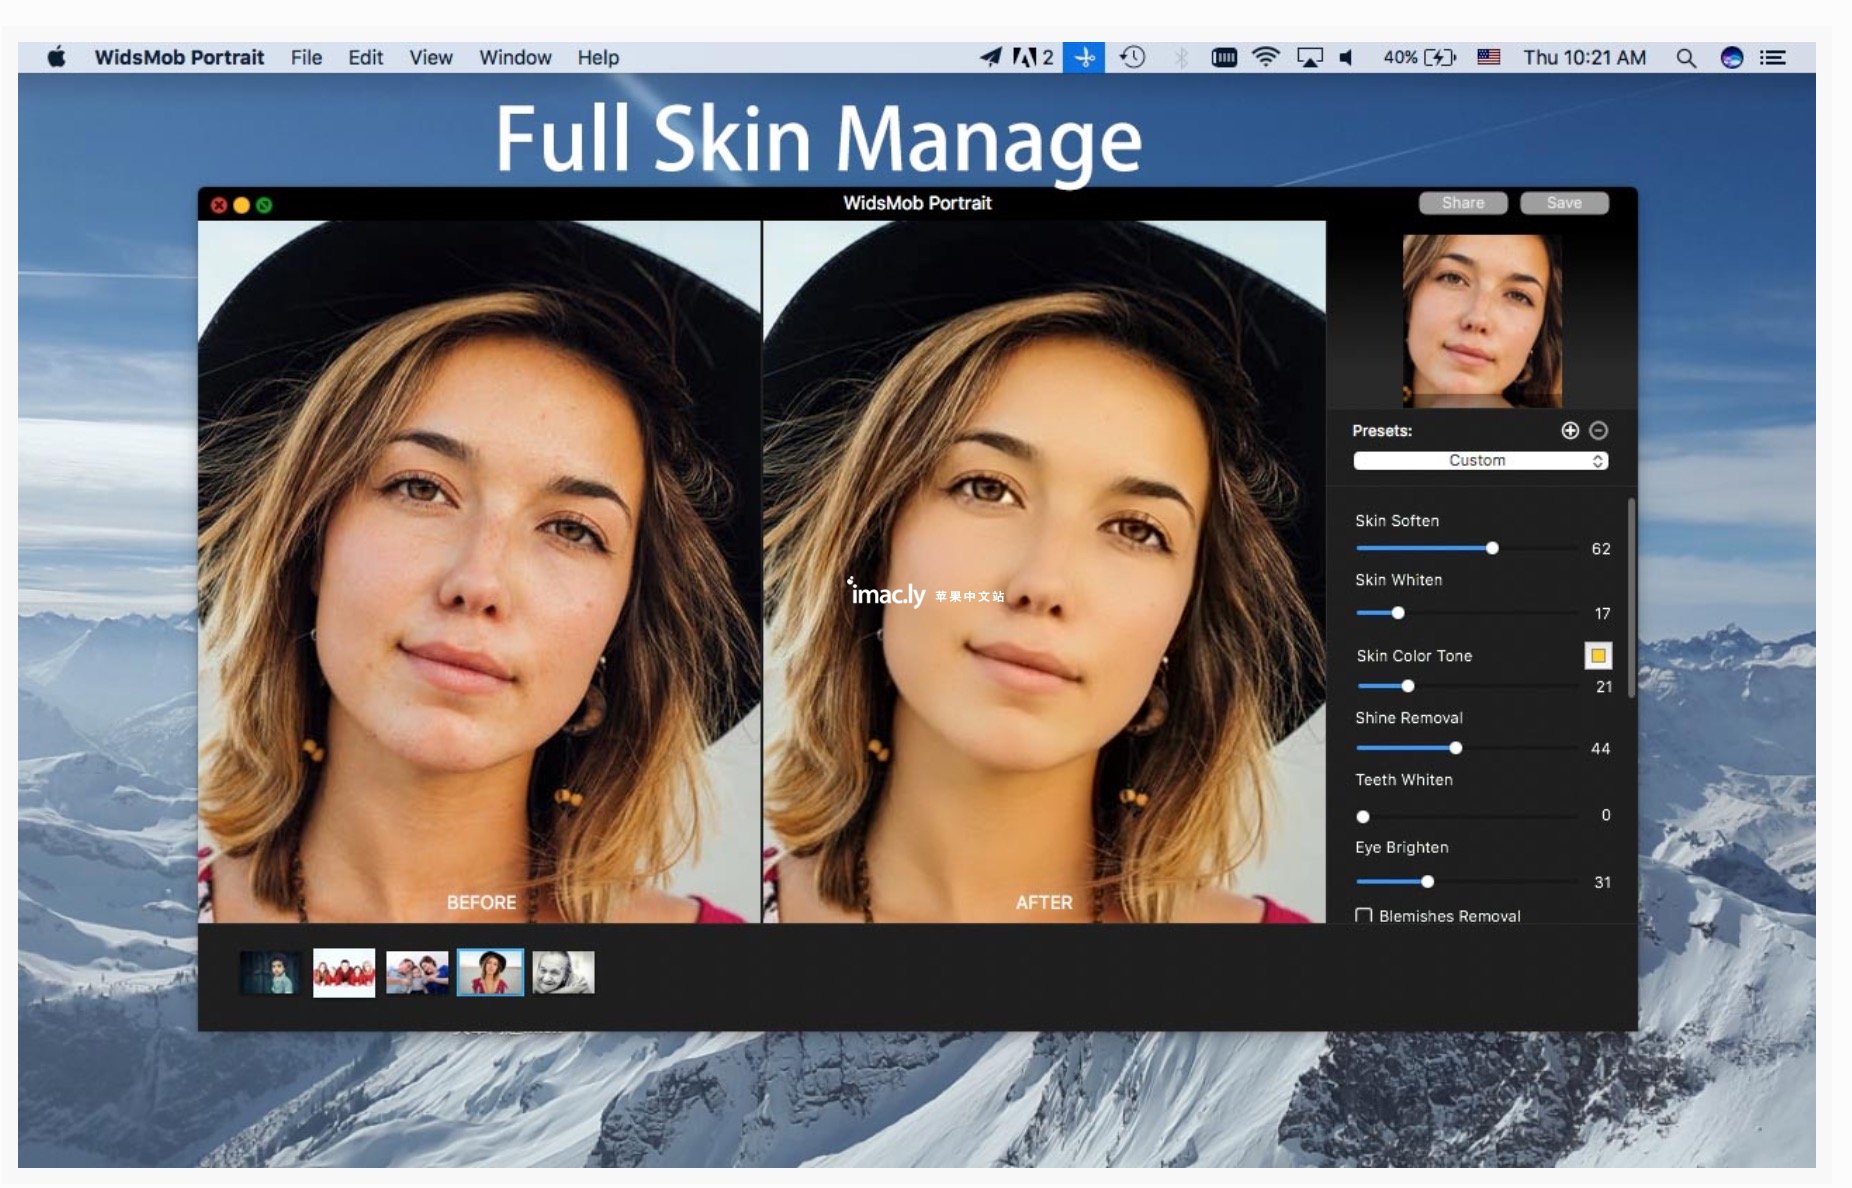
Task: Click the Shine Removal slider
Action: [x=1466, y=748]
